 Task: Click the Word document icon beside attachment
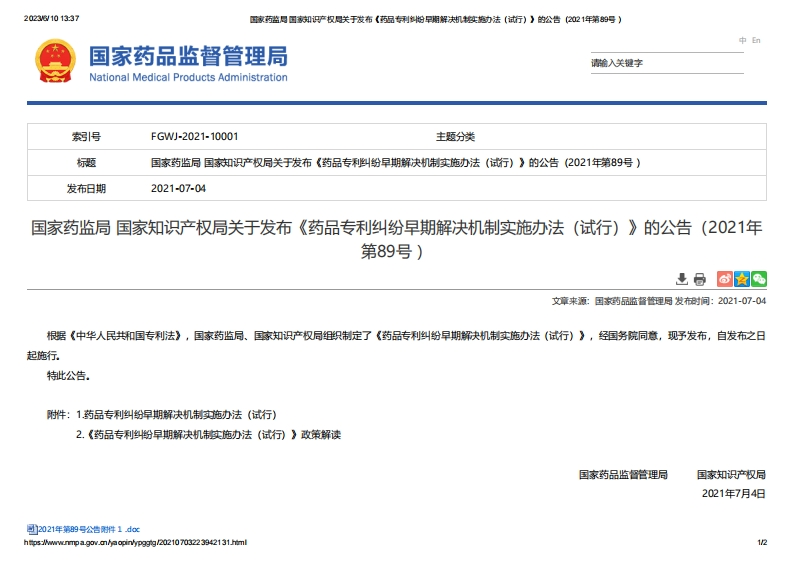pyautogui.click(x=32, y=528)
